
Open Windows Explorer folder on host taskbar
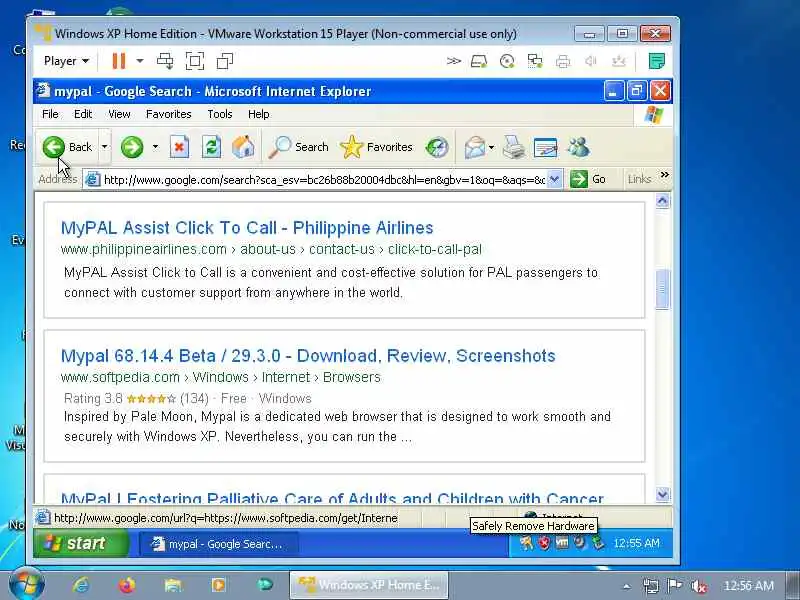click(x=173, y=585)
